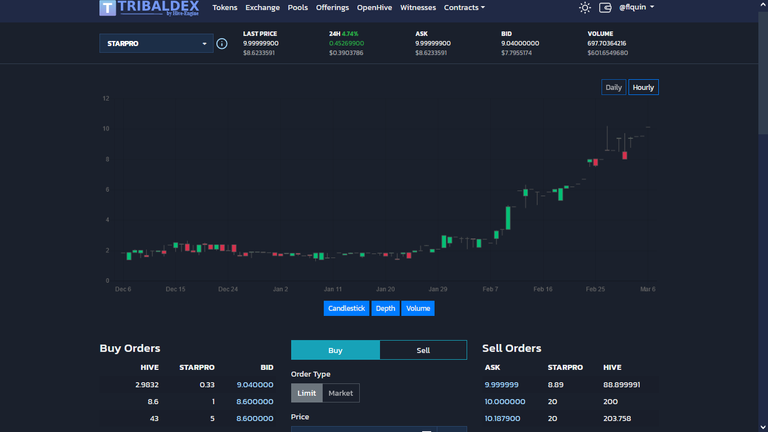The width and height of the screenshot is (768, 432).
Task: Switch chart to Hourly view
Action: (x=643, y=87)
